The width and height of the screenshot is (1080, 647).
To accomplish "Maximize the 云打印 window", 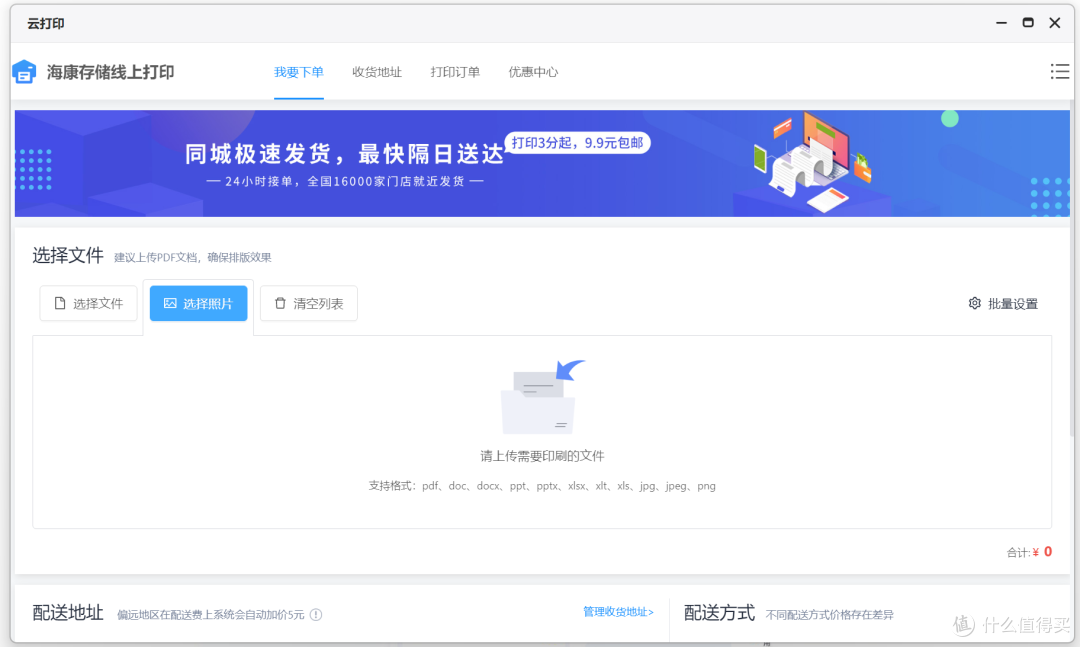I will (1028, 23).
